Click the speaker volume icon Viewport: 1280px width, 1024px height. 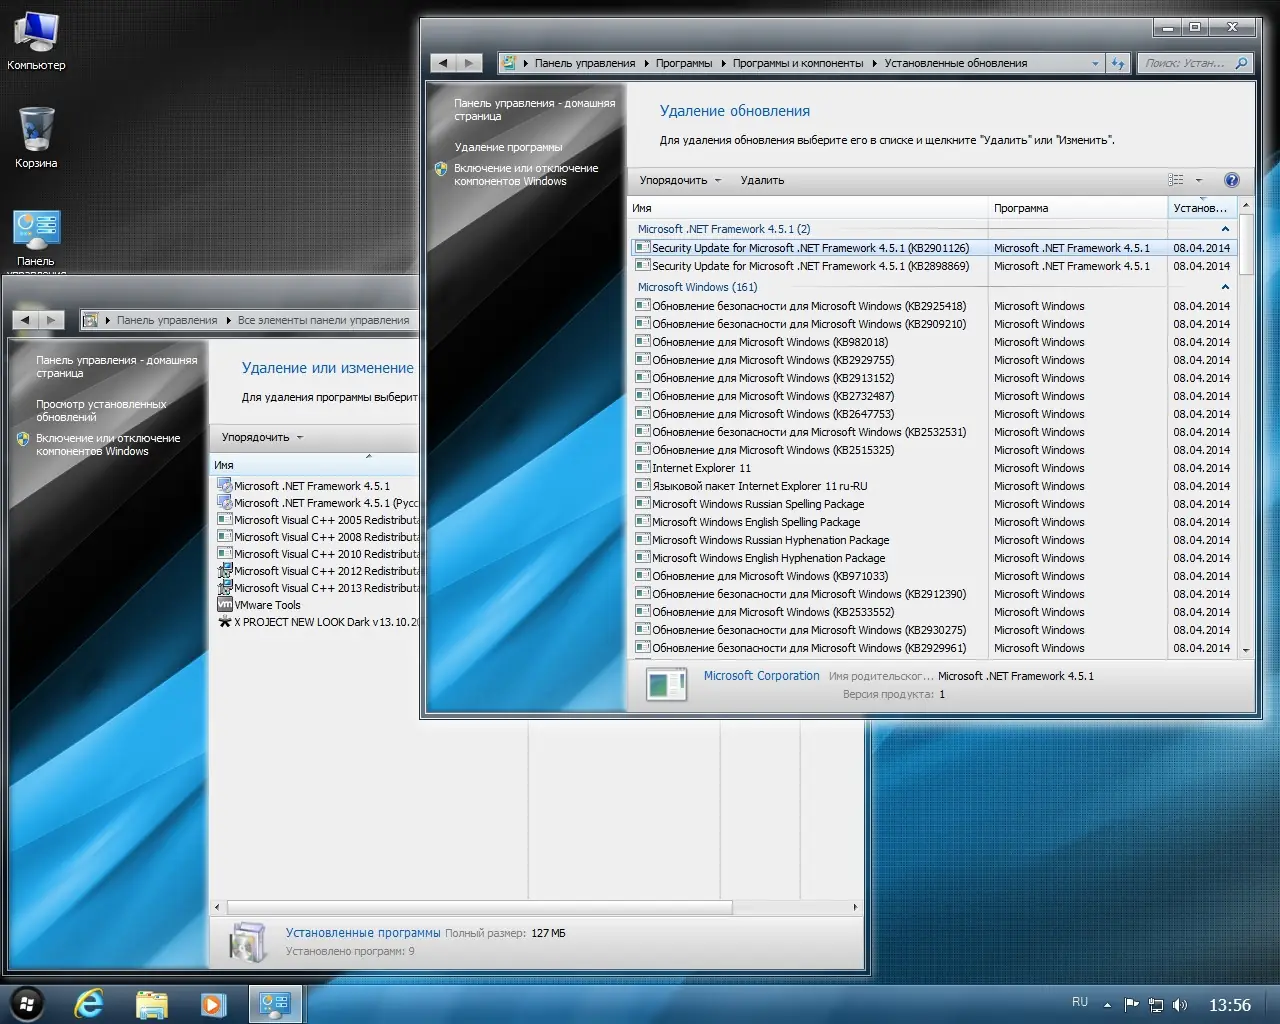point(1182,1003)
